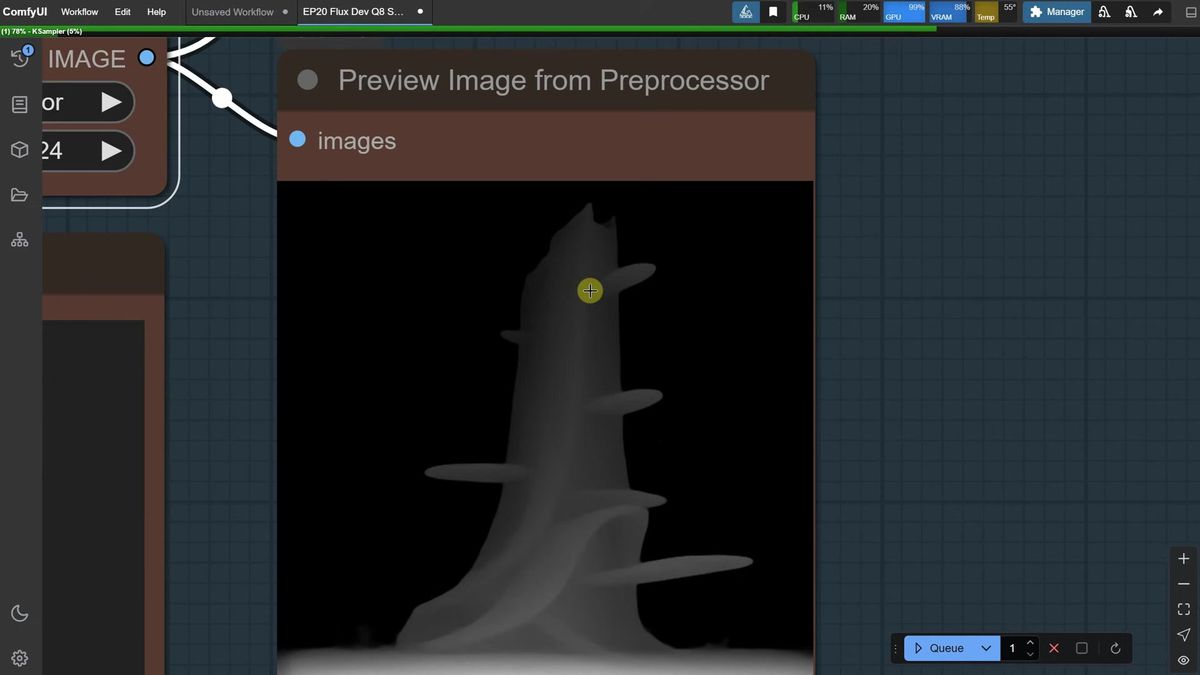Click the blue boat logo icon in toolbar
1200x675 pixels.
coord(745,12)
